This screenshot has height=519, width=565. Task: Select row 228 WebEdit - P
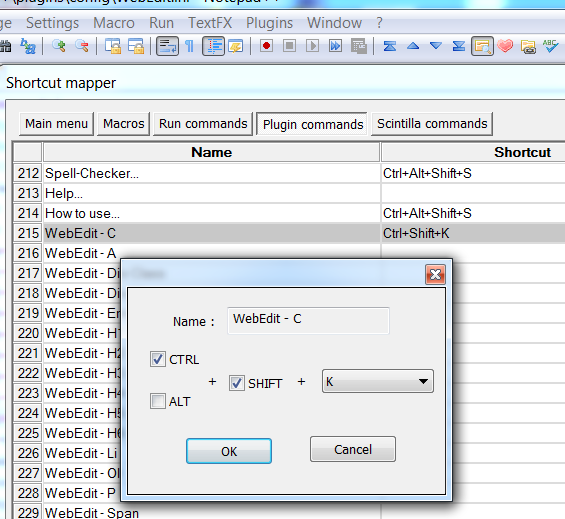tap(82, 493)
